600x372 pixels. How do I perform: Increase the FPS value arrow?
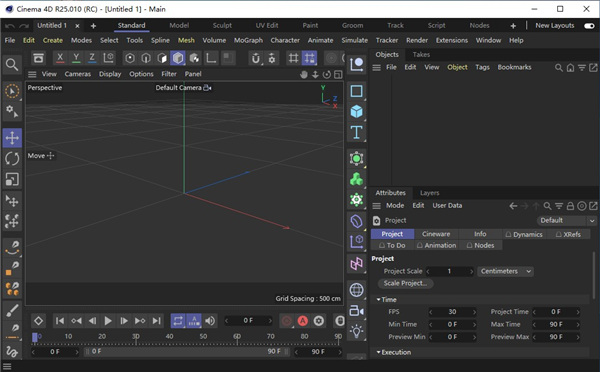pos(474,312)
